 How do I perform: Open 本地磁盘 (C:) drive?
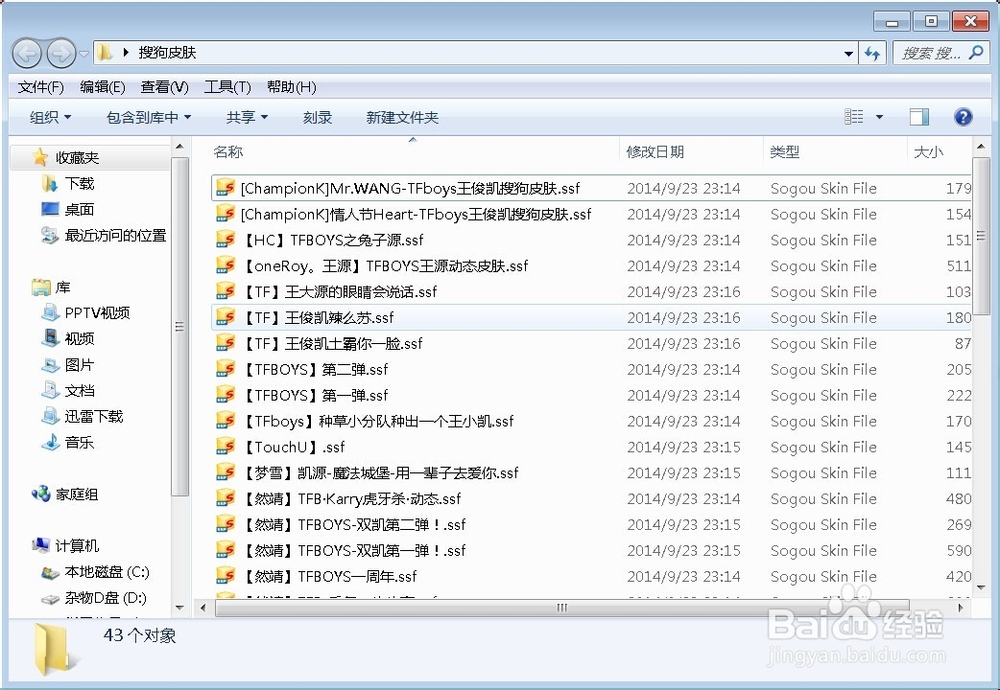pyautogui.click(x=107, y=572)
